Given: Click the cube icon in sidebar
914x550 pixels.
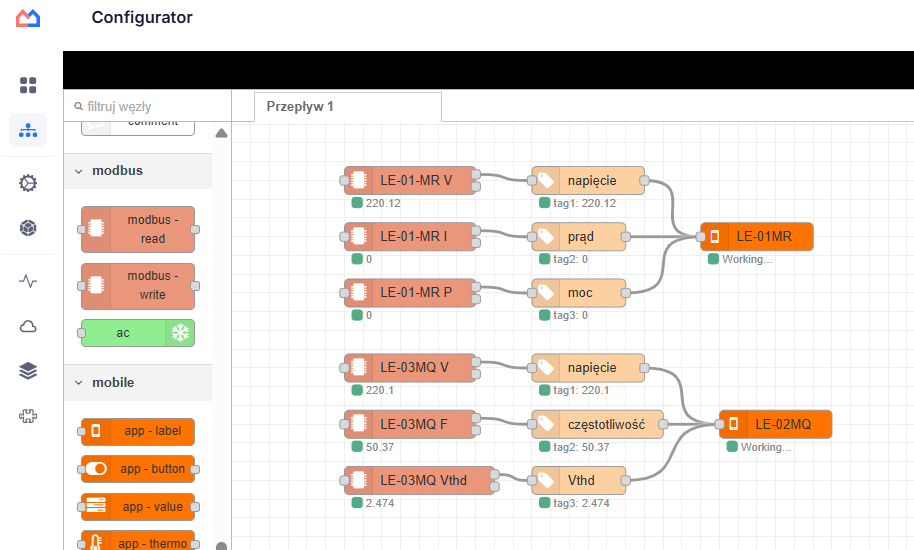Looking at the screenshot, I should coord(28,228).
